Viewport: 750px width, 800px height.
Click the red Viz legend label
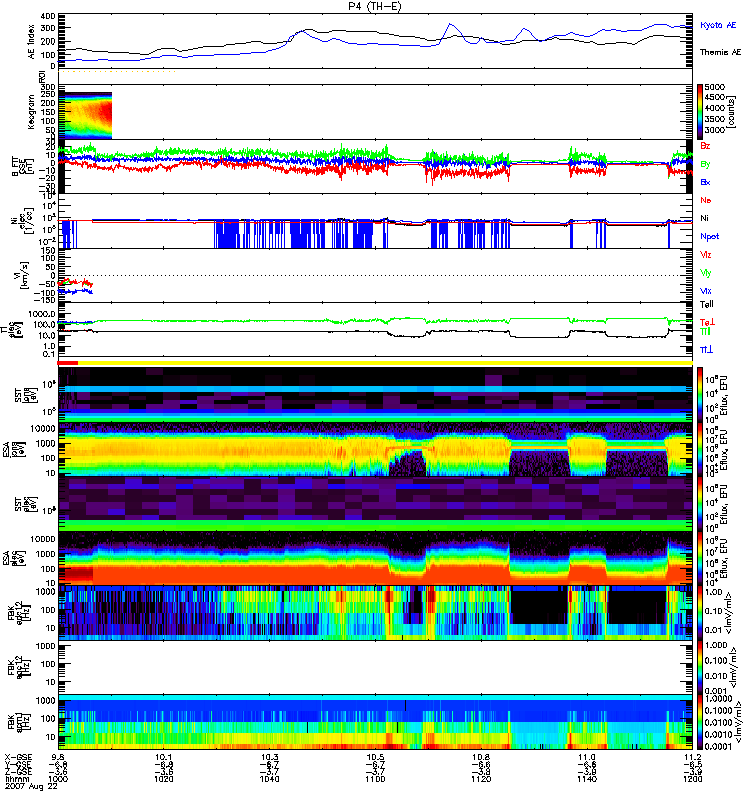pos(706,255)
